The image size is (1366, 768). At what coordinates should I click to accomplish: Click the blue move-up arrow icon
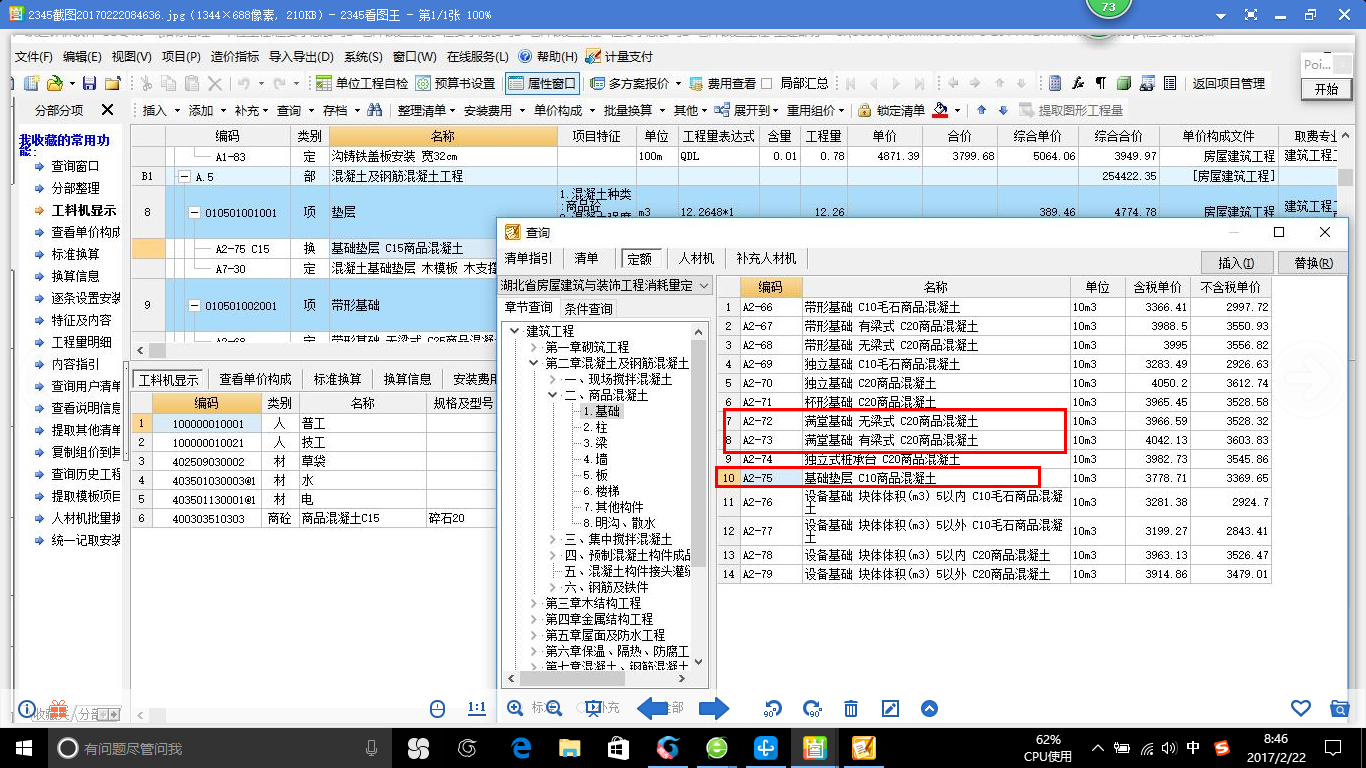pos(981,110)
